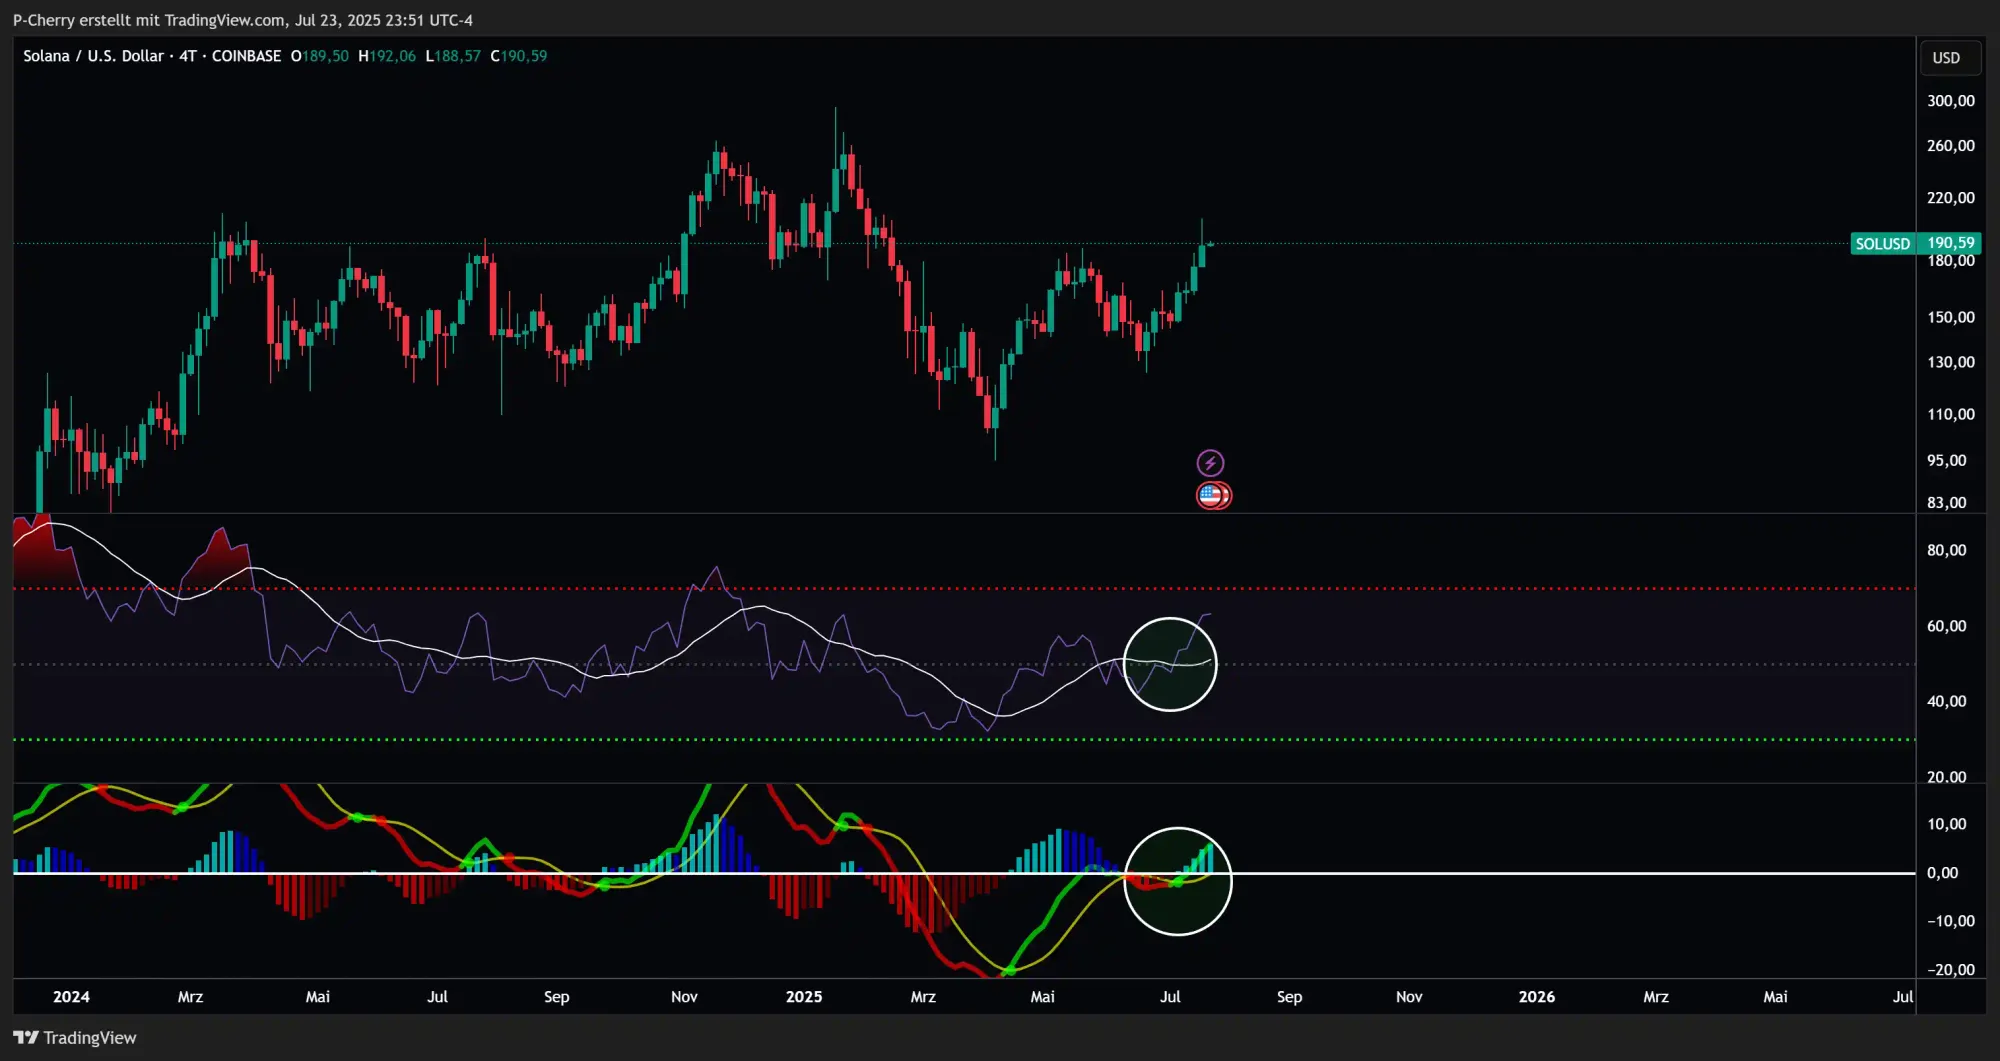Click the 110,00 price axis label
2000x1061 pixels.
[x=1951, y=414]
